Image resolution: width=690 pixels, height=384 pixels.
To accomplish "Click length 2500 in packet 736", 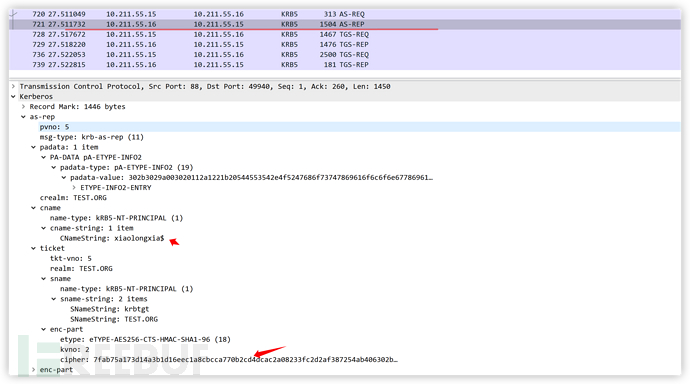I will click(x=328, y=55).
